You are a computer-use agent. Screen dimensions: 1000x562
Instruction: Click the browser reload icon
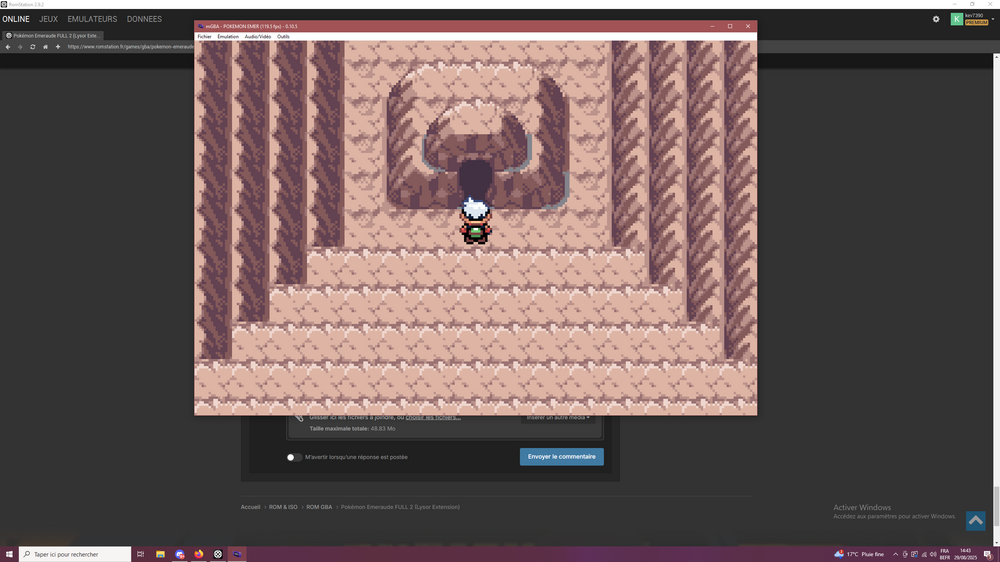tap(32, 47)
